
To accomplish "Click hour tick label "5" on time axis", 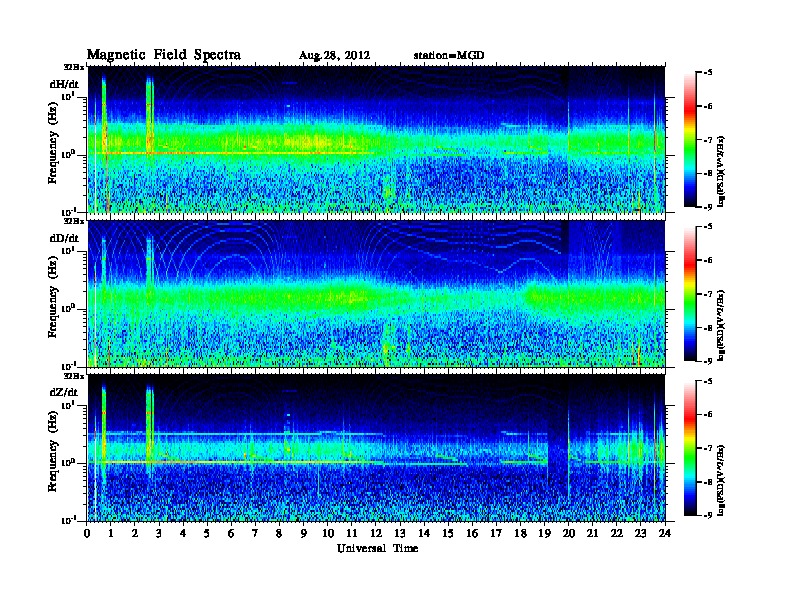I will tap(207, 533).
